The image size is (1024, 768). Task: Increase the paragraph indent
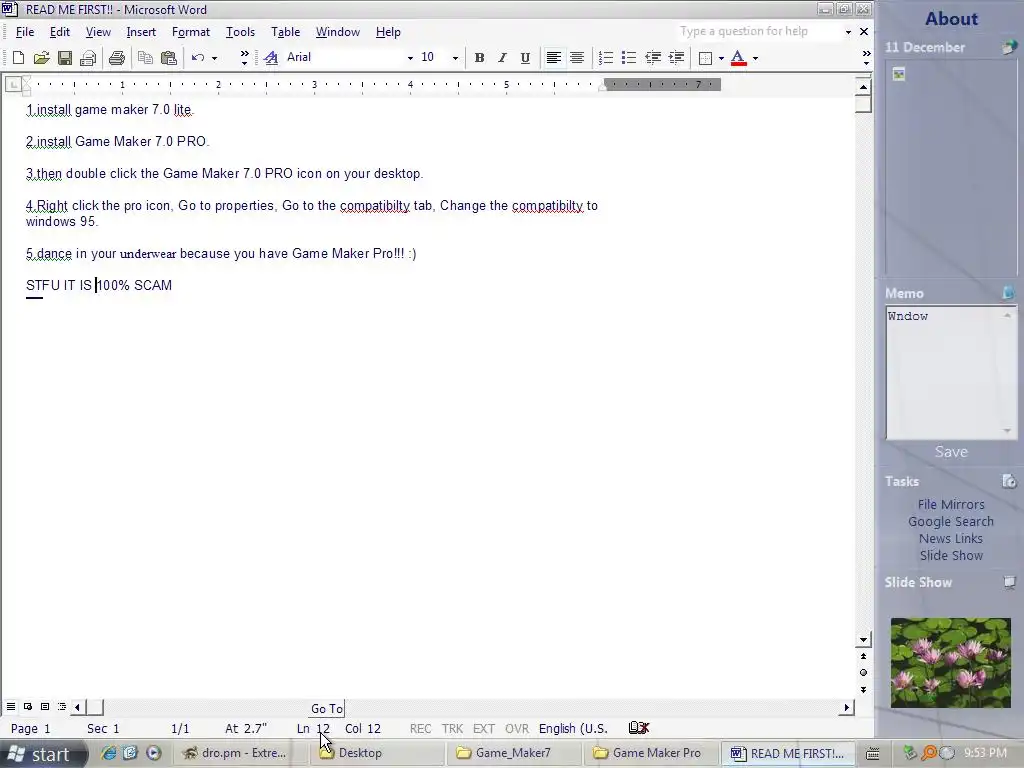point(676,58)
